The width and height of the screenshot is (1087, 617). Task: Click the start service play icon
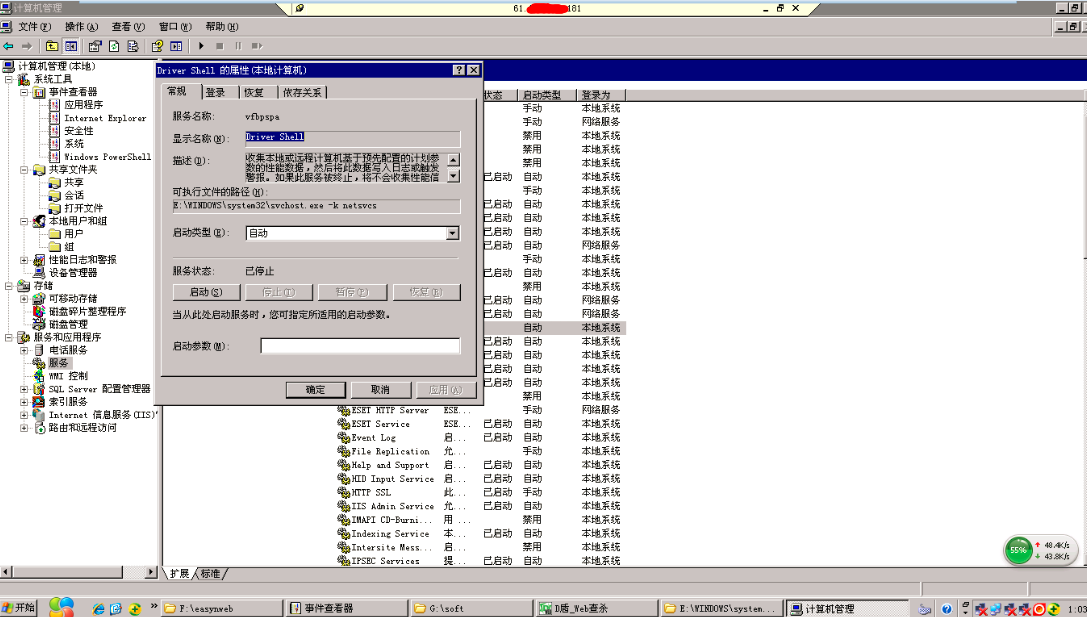tap(201, 46)
